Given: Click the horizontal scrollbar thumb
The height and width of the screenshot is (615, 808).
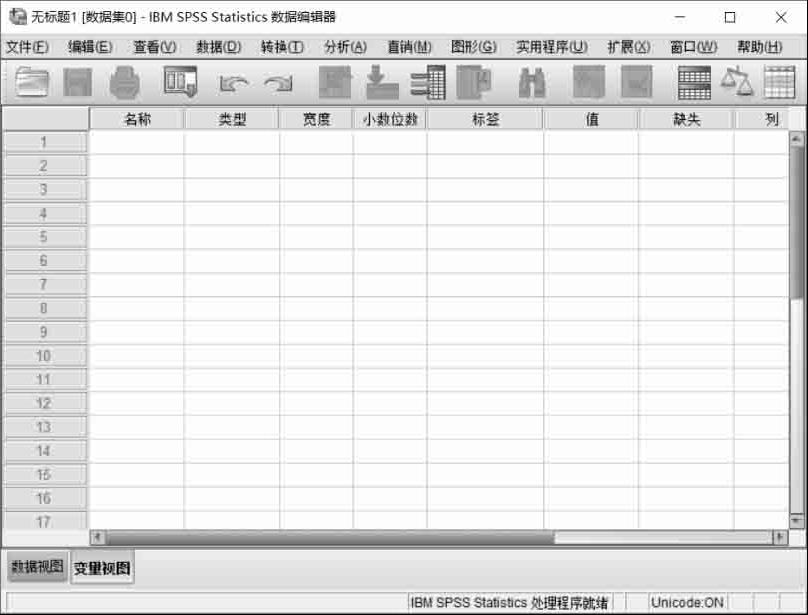Looking at the screenshot, I should pos(330,538).
